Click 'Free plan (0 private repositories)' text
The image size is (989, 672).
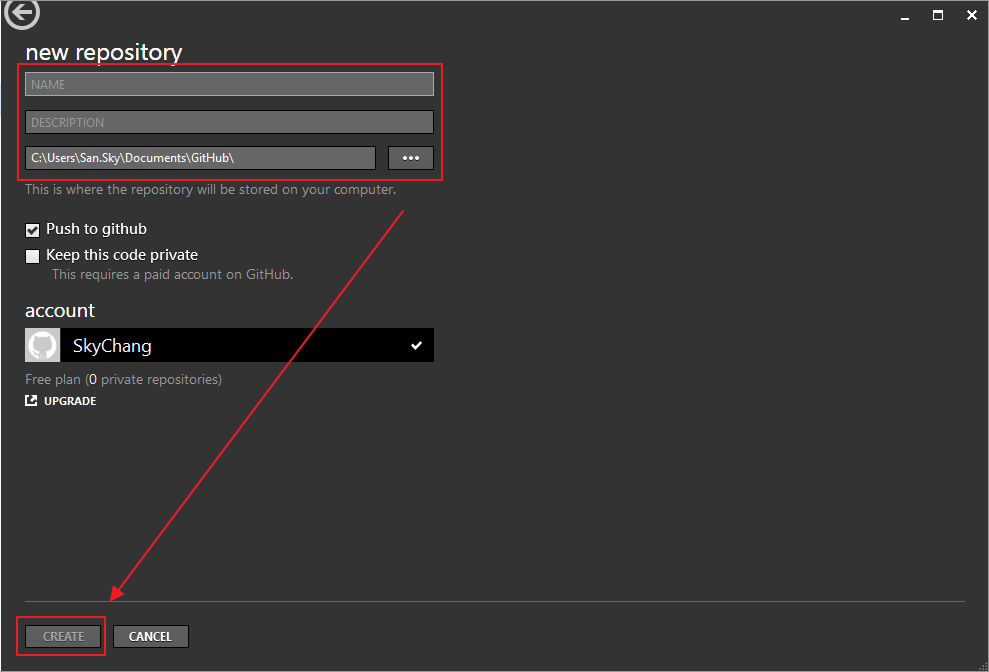pos(124,379)
